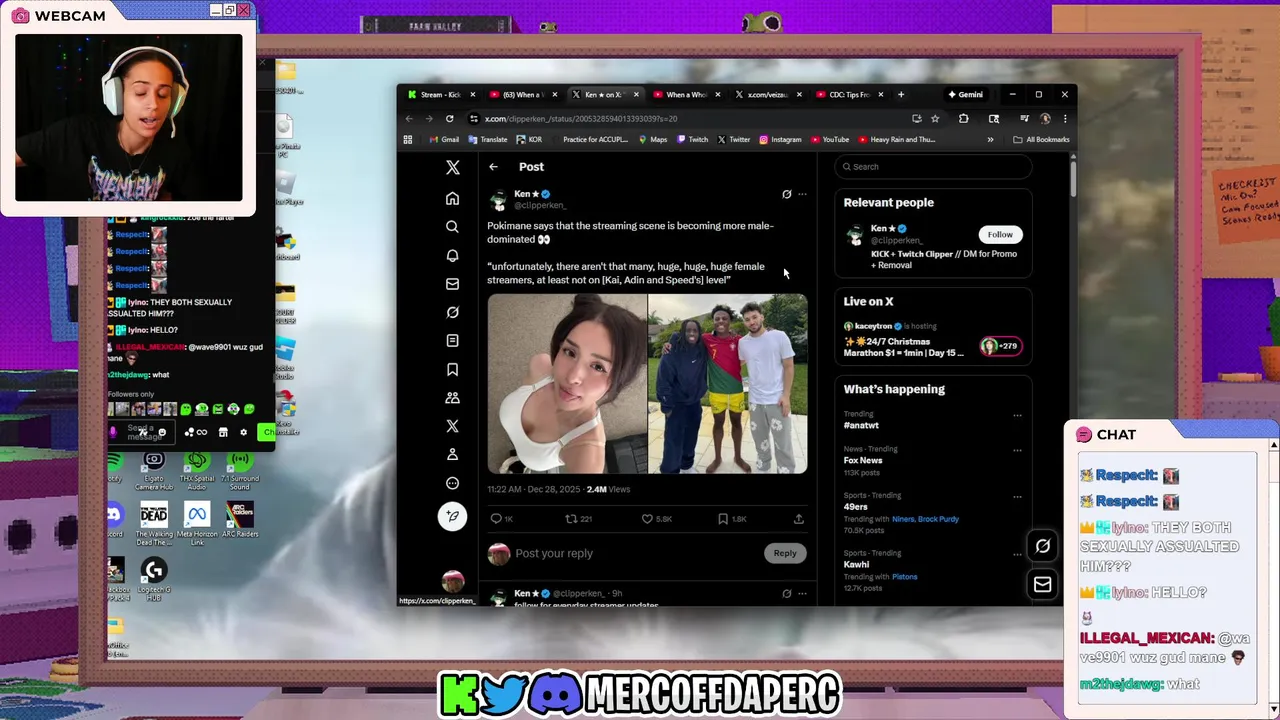Open three-dot menu for 49ers trend
Screen dimensions: 1280x720
pos(1017,496)
